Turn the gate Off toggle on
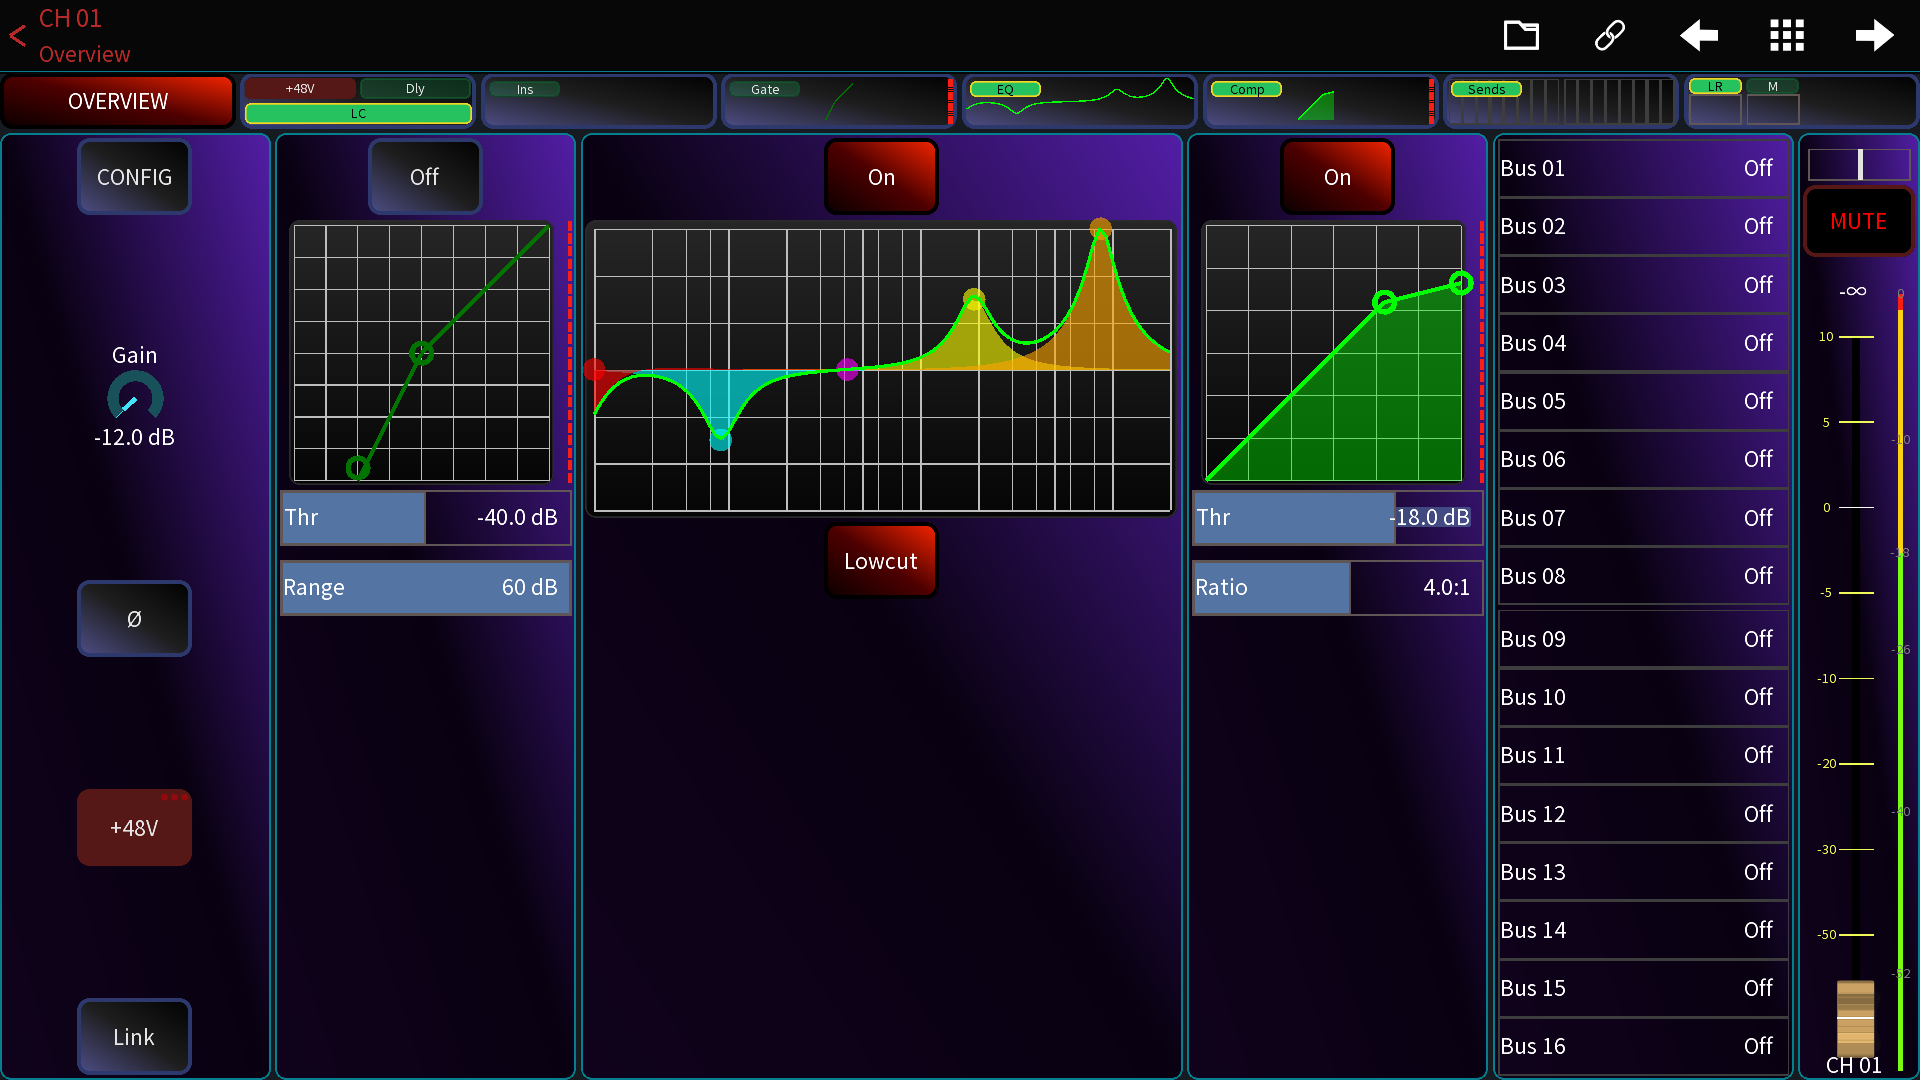The height and width of the screenshot is (1080, 1920). tap(424, 177)
